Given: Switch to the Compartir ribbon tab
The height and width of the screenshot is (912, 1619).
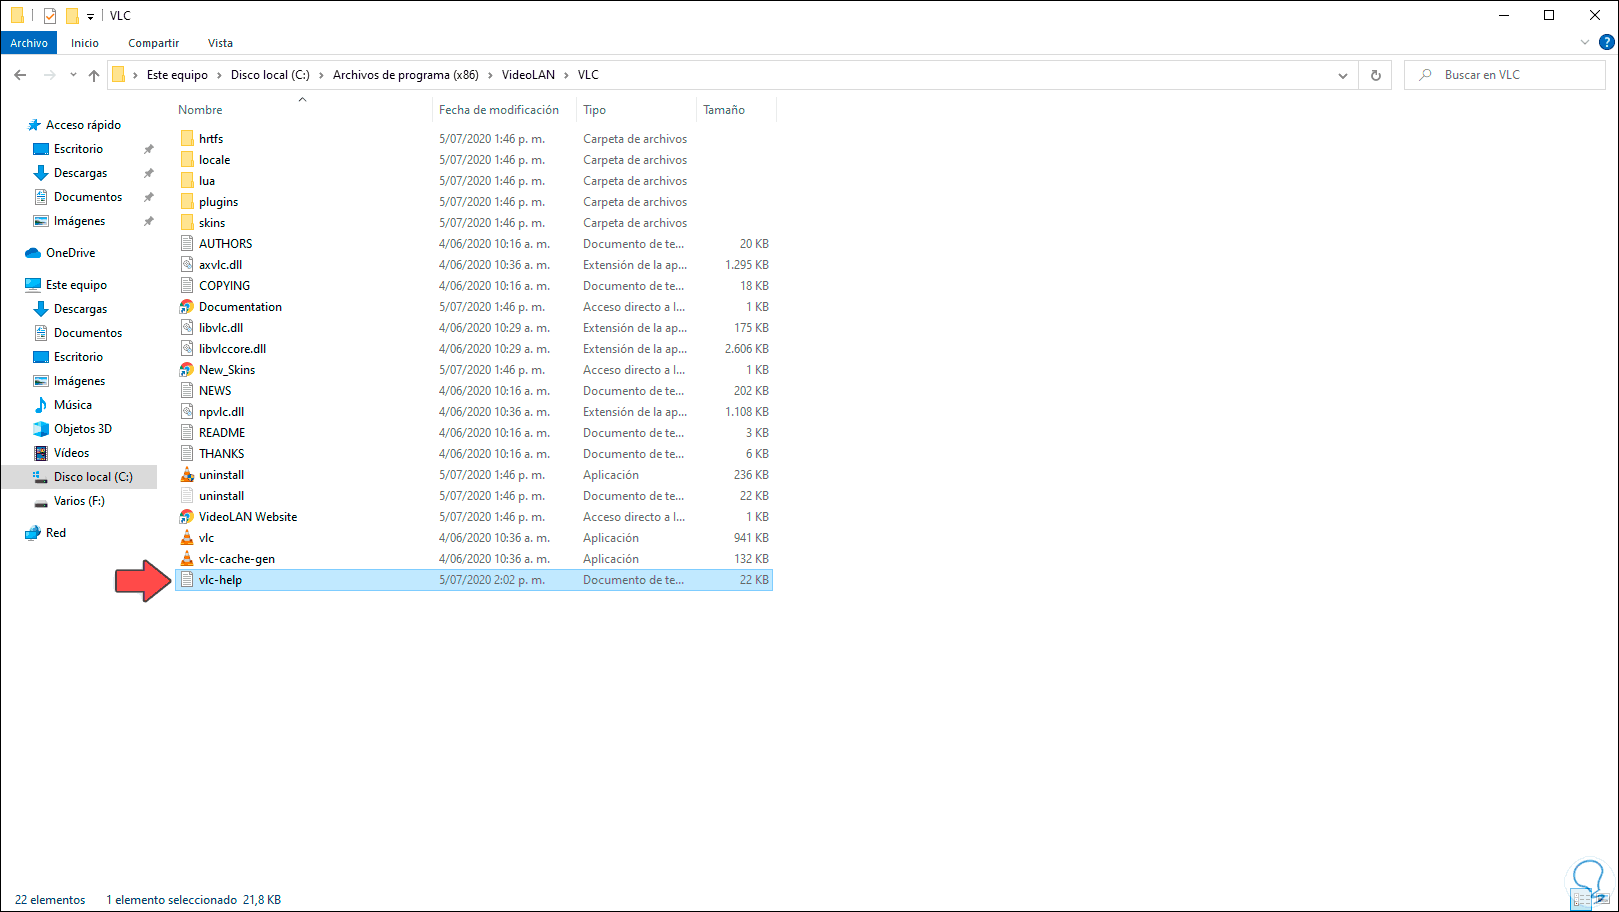Looking at the screenshot, I should tap(154, 43).
